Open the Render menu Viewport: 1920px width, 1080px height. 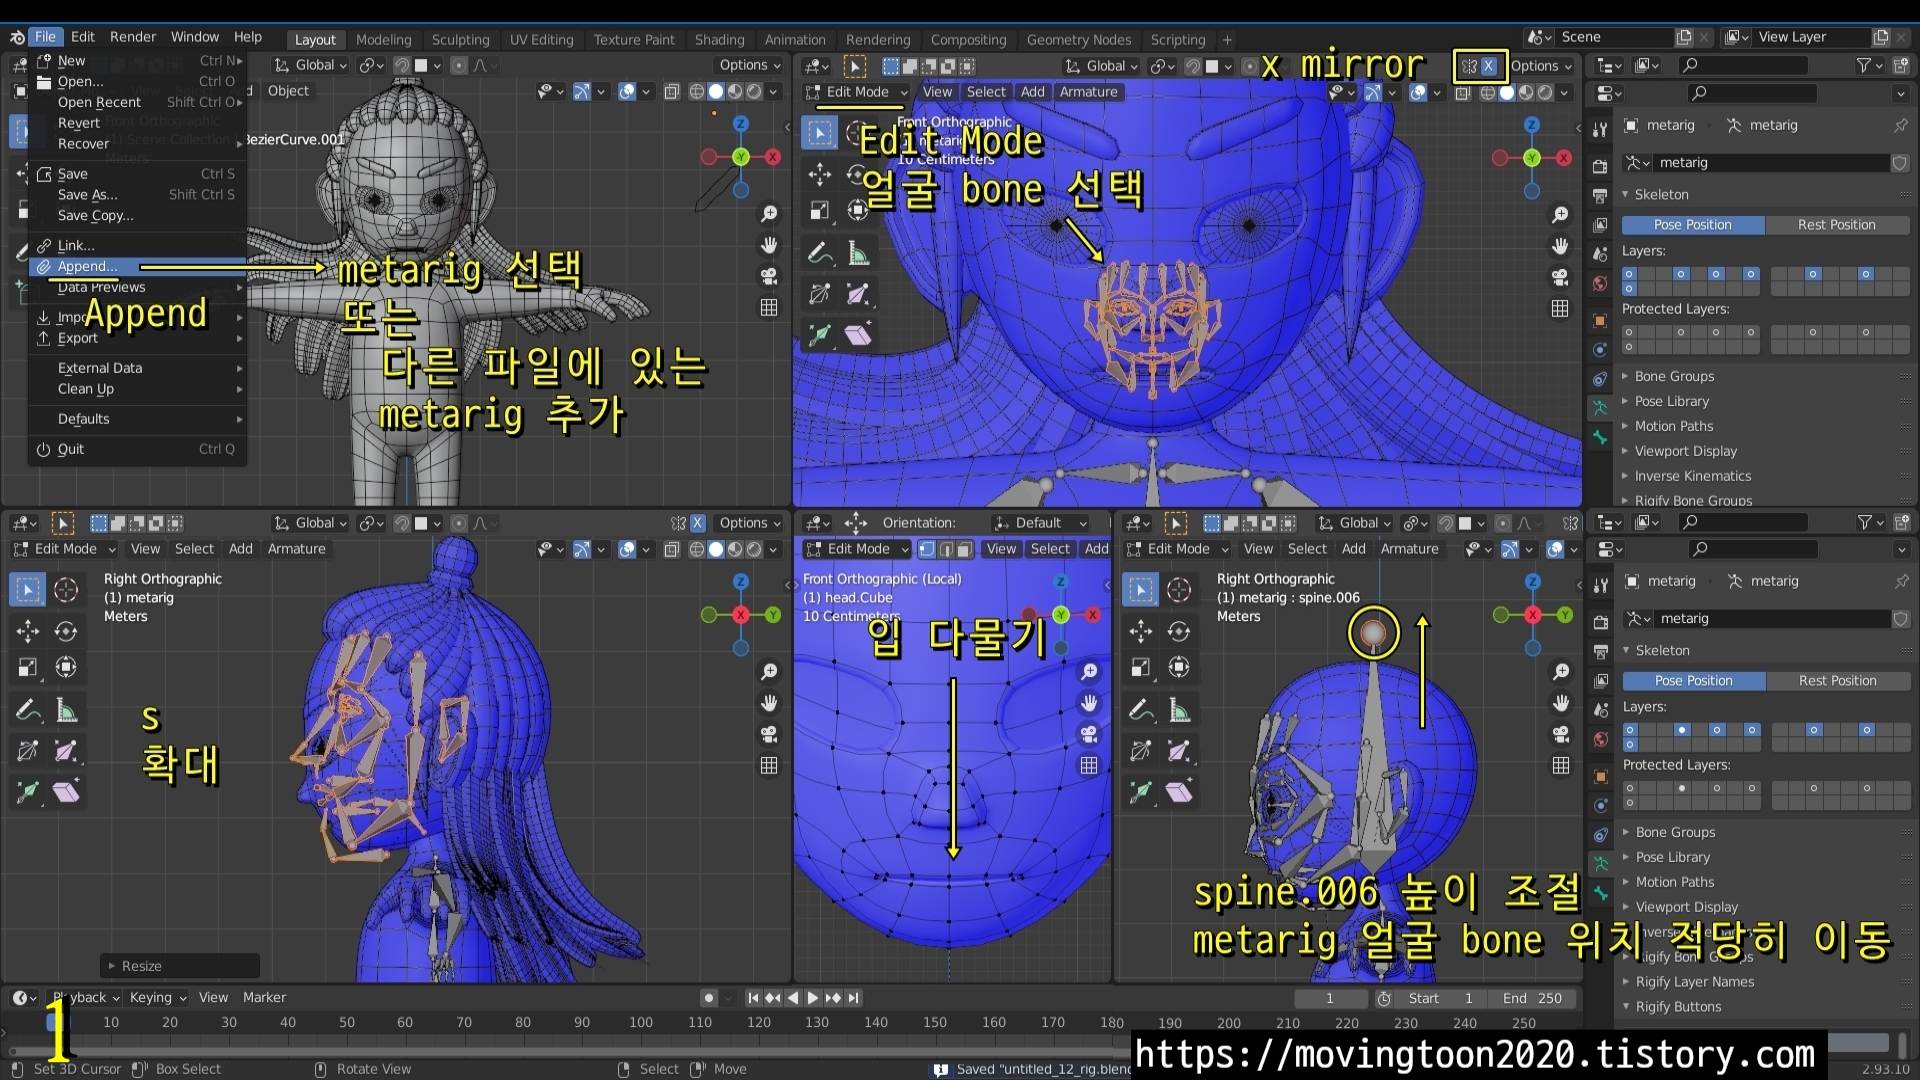(133, 37)
